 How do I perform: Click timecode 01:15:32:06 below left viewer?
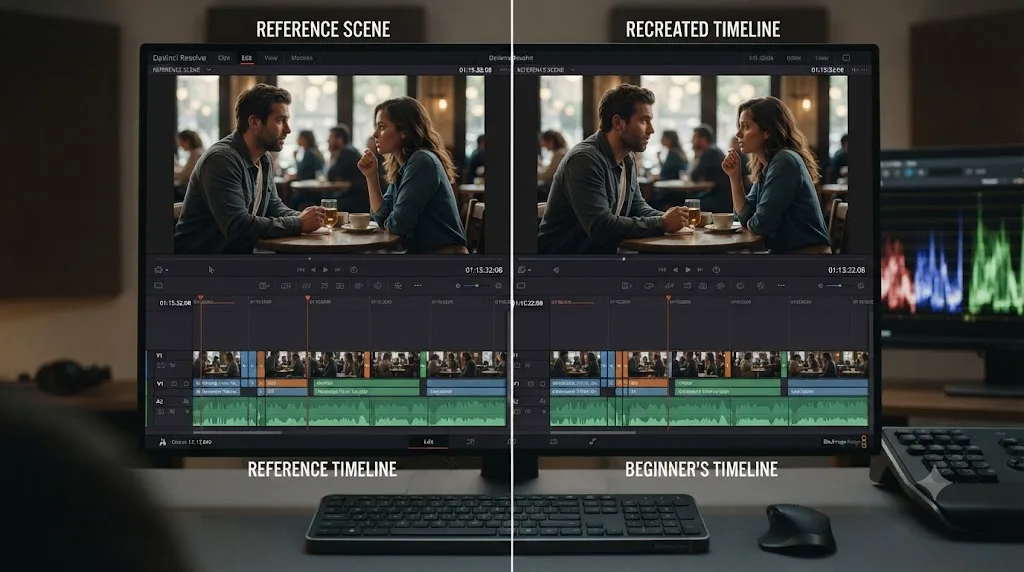[x=484, y=270]
